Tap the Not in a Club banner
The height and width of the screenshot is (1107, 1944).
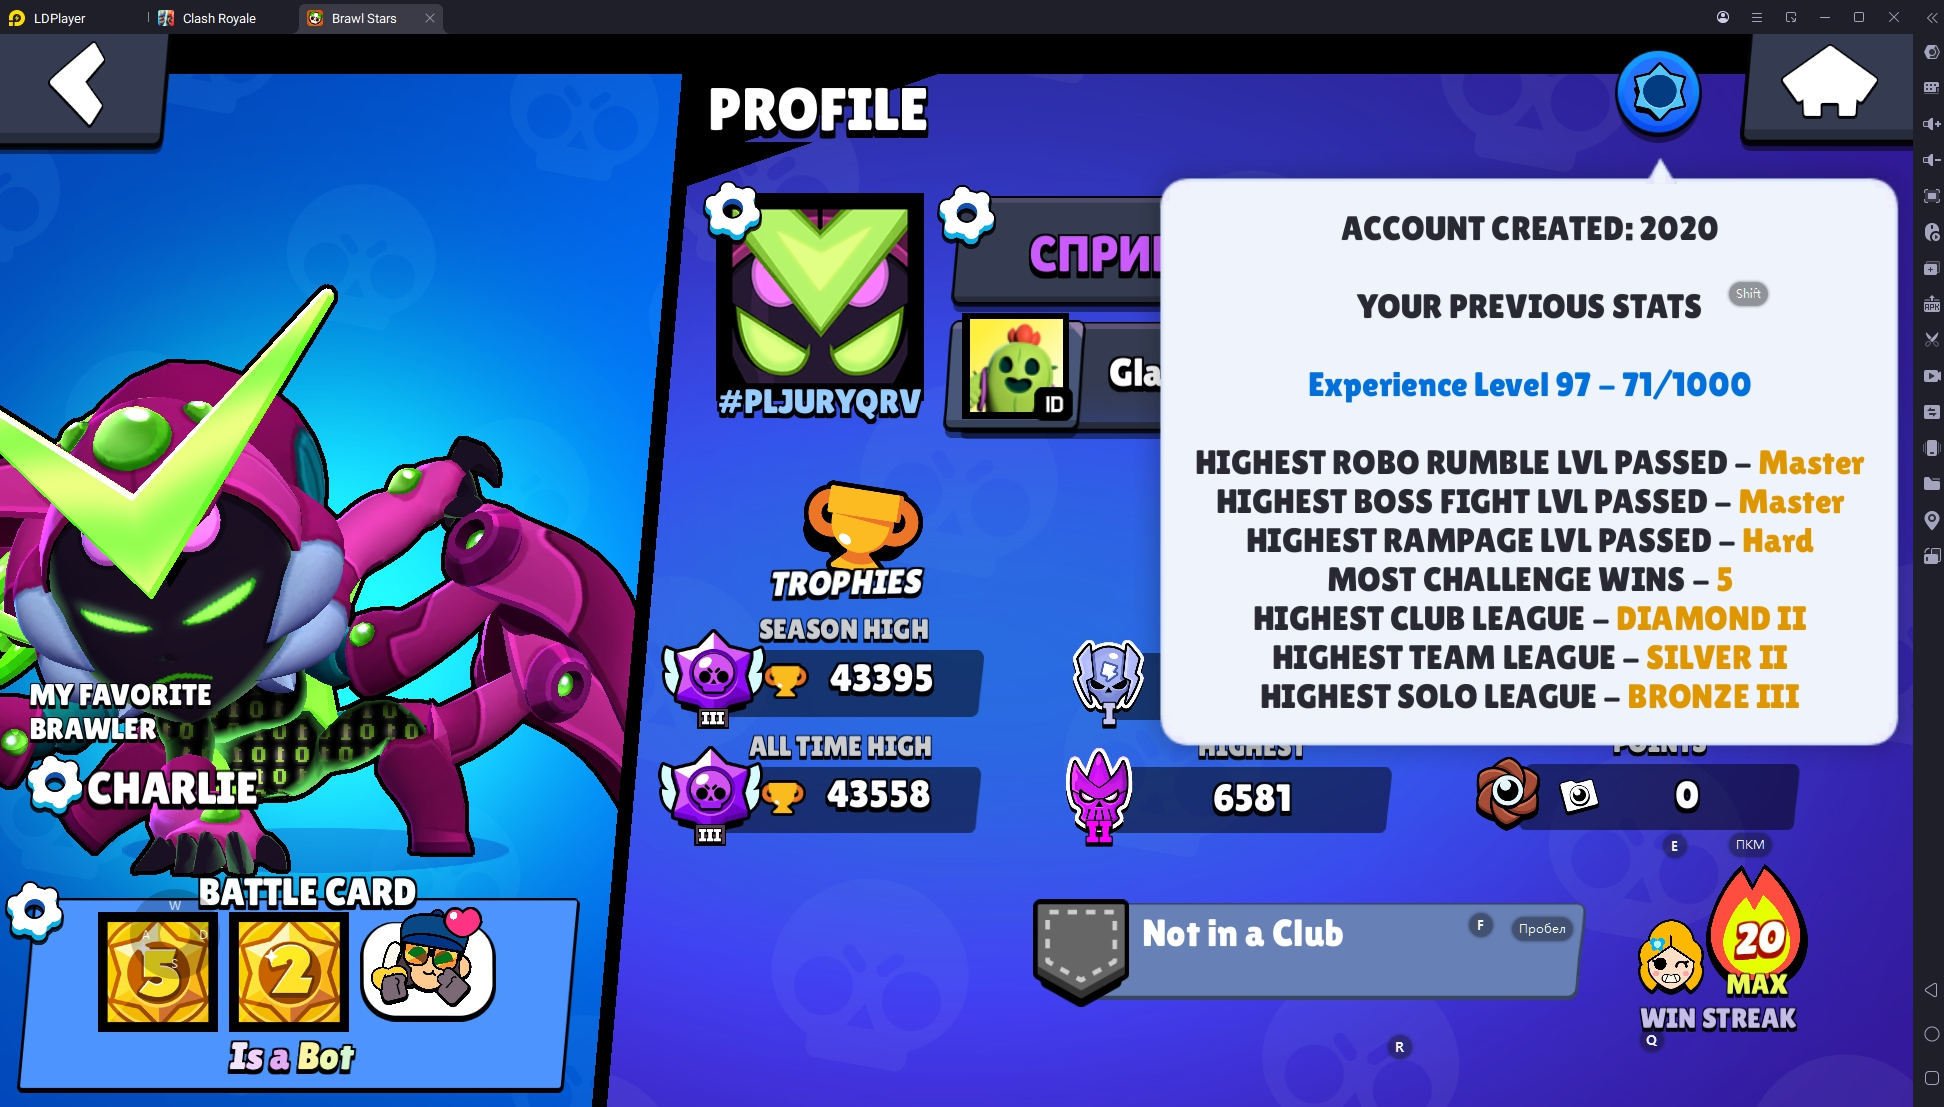[x=1308, y=949]
